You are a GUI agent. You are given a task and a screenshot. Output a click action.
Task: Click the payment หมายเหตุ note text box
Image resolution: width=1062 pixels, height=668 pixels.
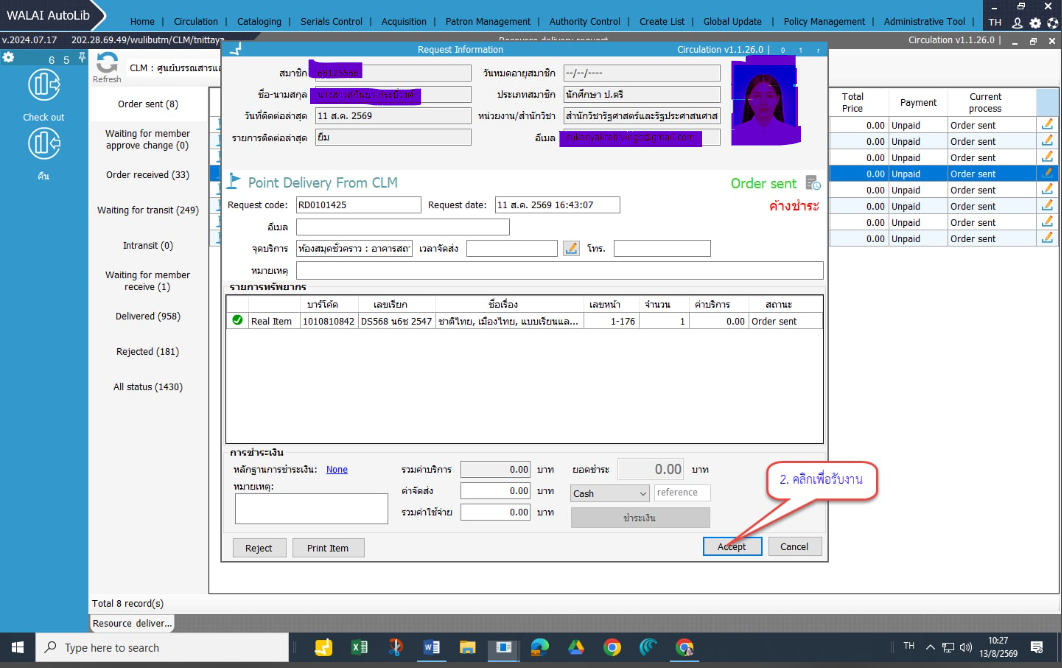point(312,508)
